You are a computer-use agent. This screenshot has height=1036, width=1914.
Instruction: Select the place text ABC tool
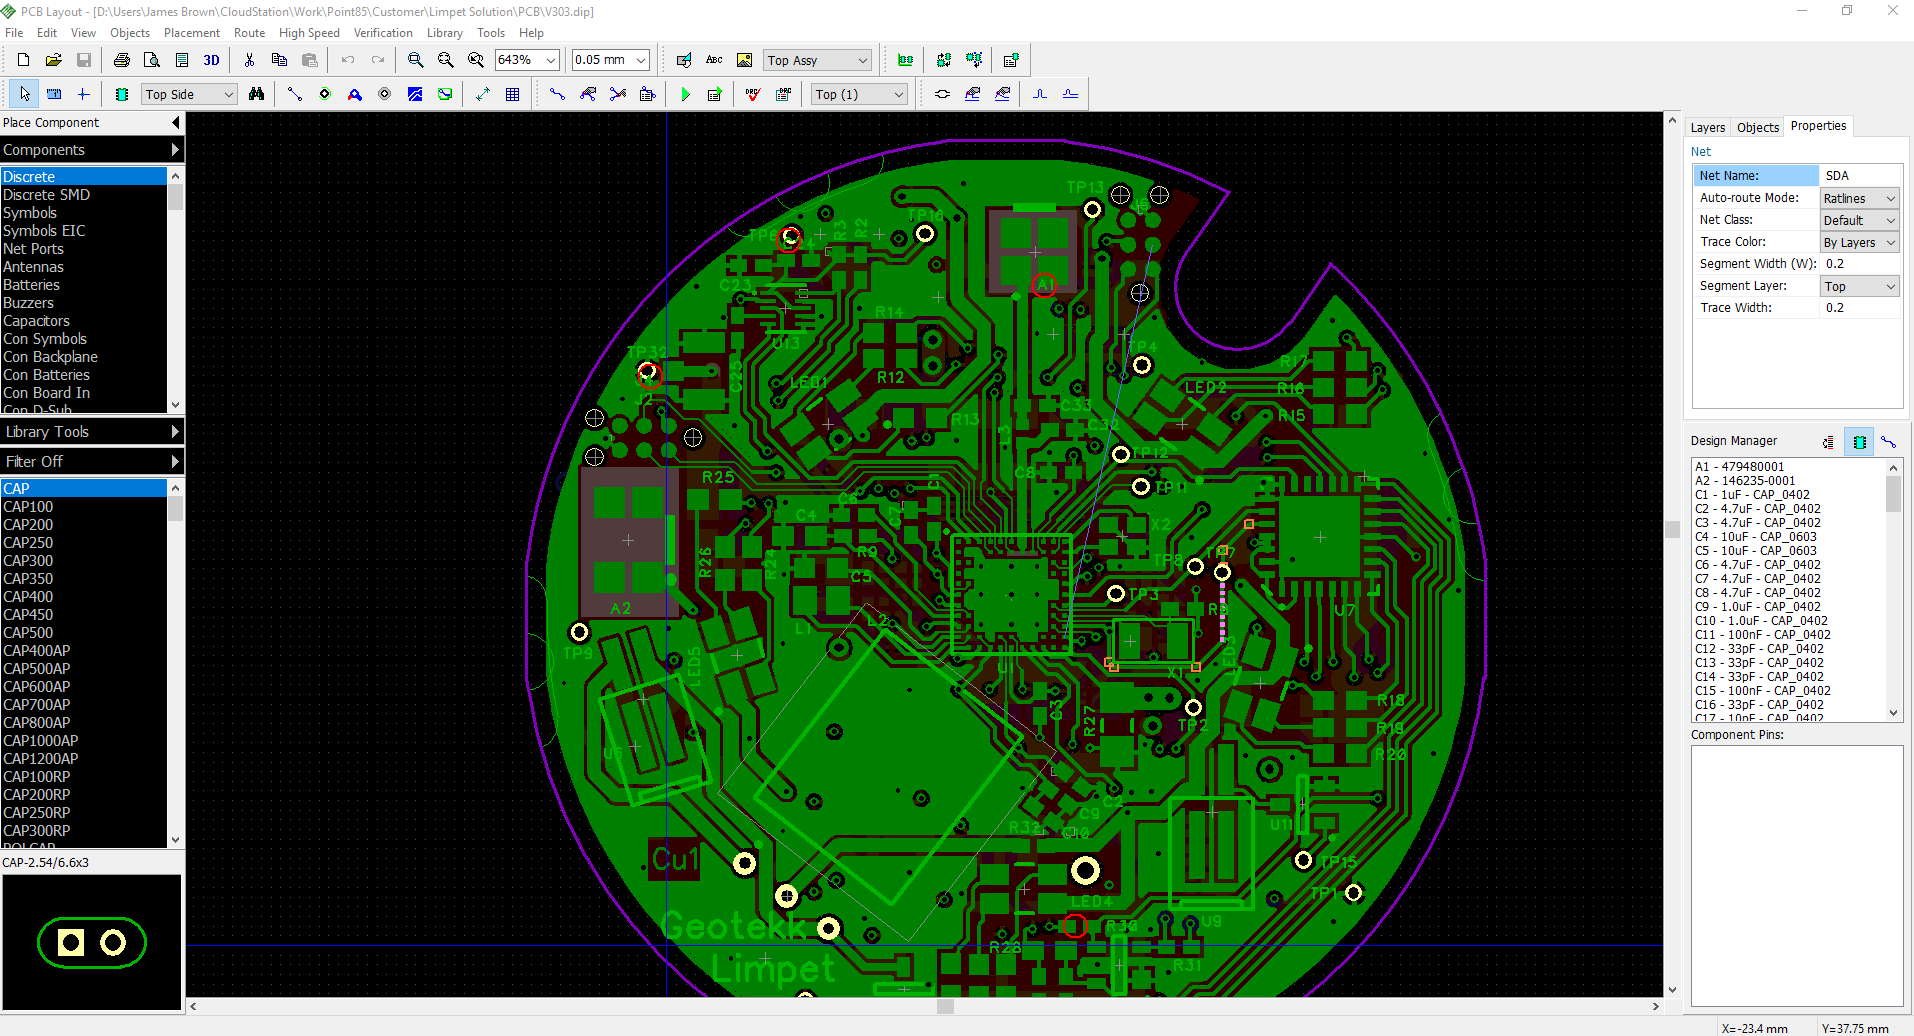[714, 60]
